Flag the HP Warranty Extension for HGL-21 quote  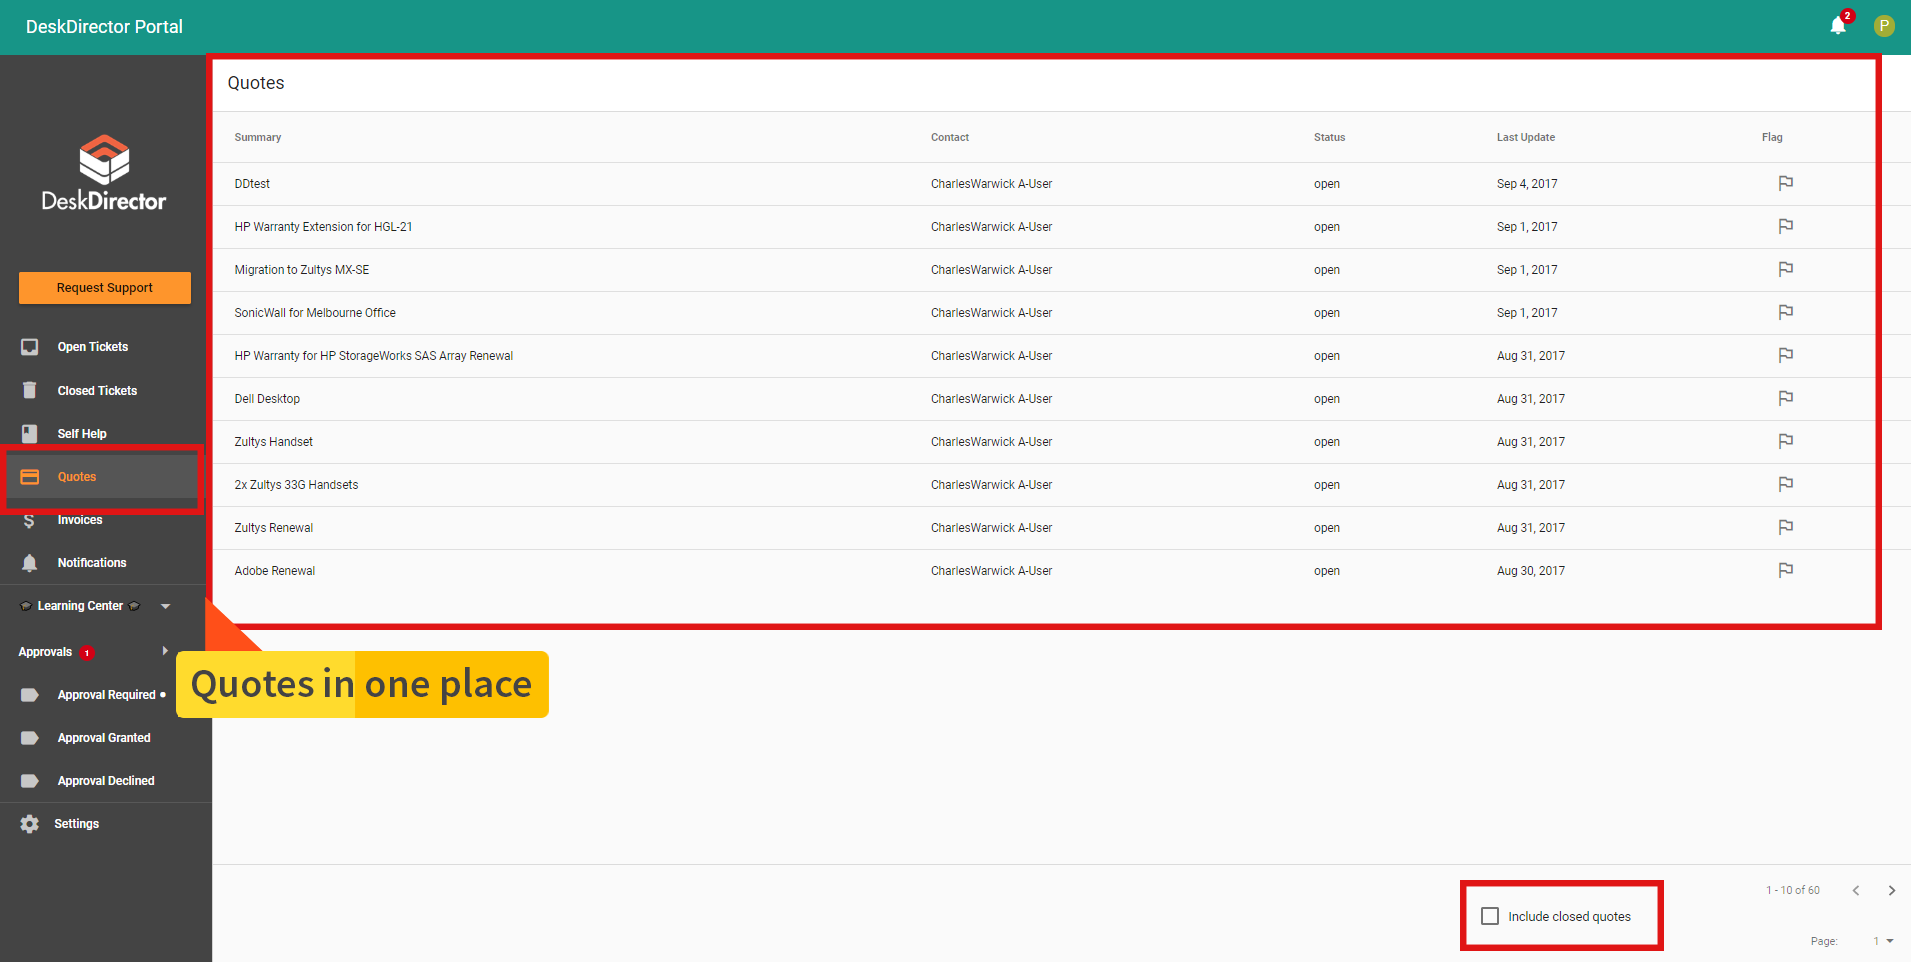[x=1786, y=226]
